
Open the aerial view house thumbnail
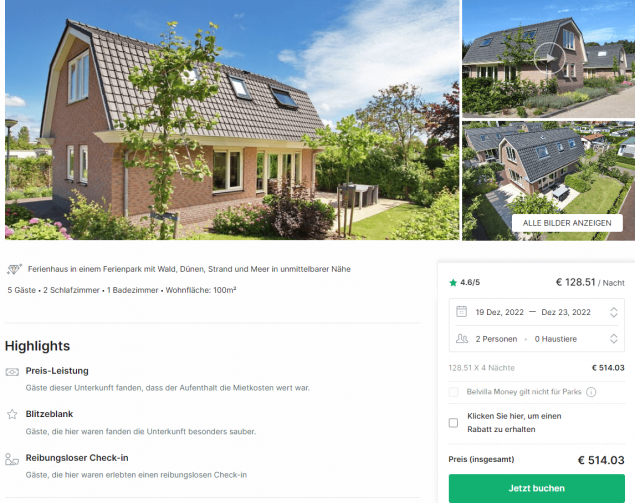(549, 181)
